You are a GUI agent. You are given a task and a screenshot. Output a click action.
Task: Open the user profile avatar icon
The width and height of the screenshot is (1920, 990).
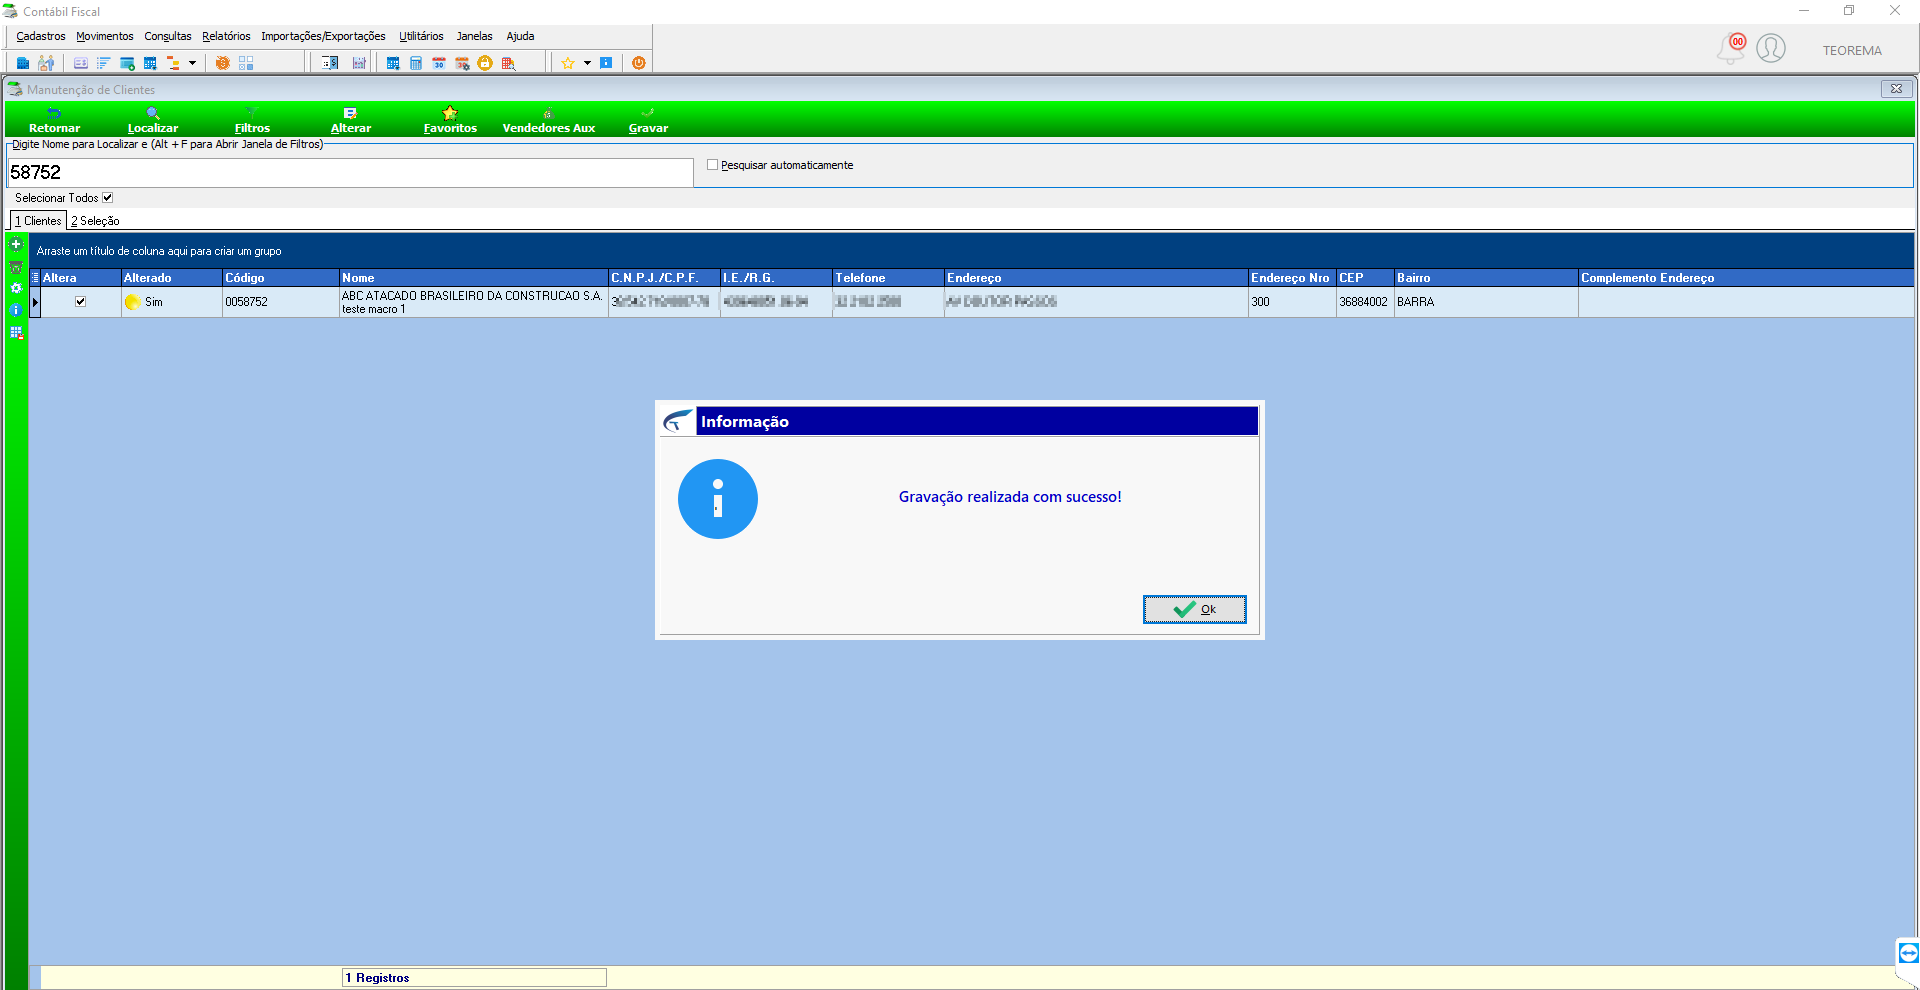1771,48
